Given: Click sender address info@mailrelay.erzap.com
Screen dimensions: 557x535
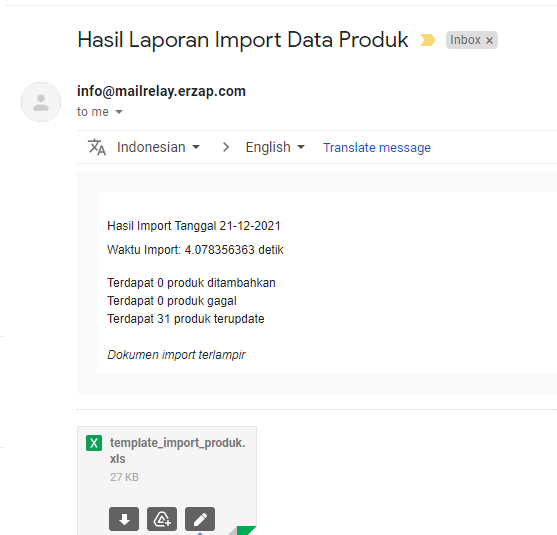Looking at the screenshot, I should pos(161,91).
